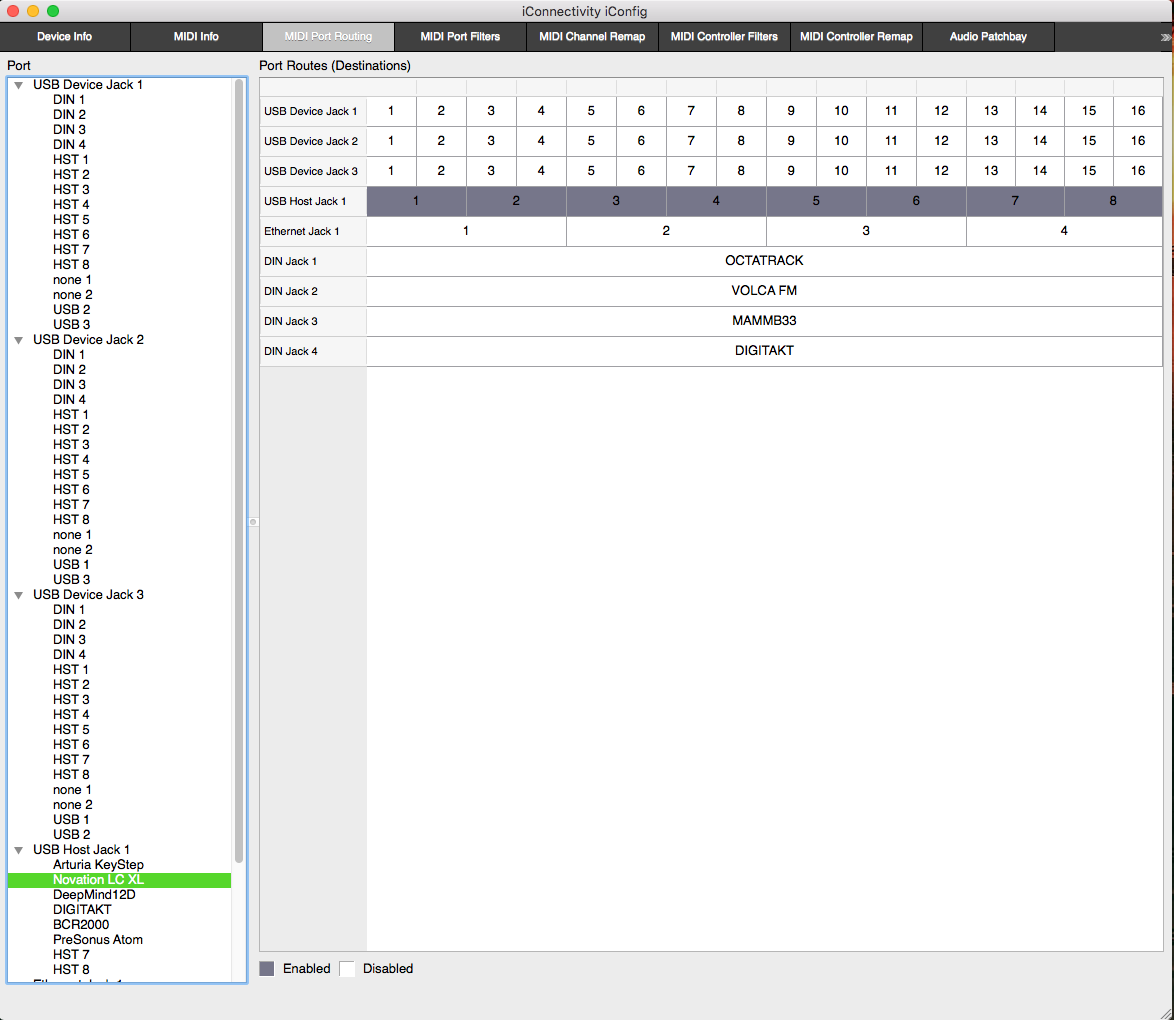Screen dimensions: 1174x1020
Task: Click the panel splitter handle
Action: [x=253, y=521]
